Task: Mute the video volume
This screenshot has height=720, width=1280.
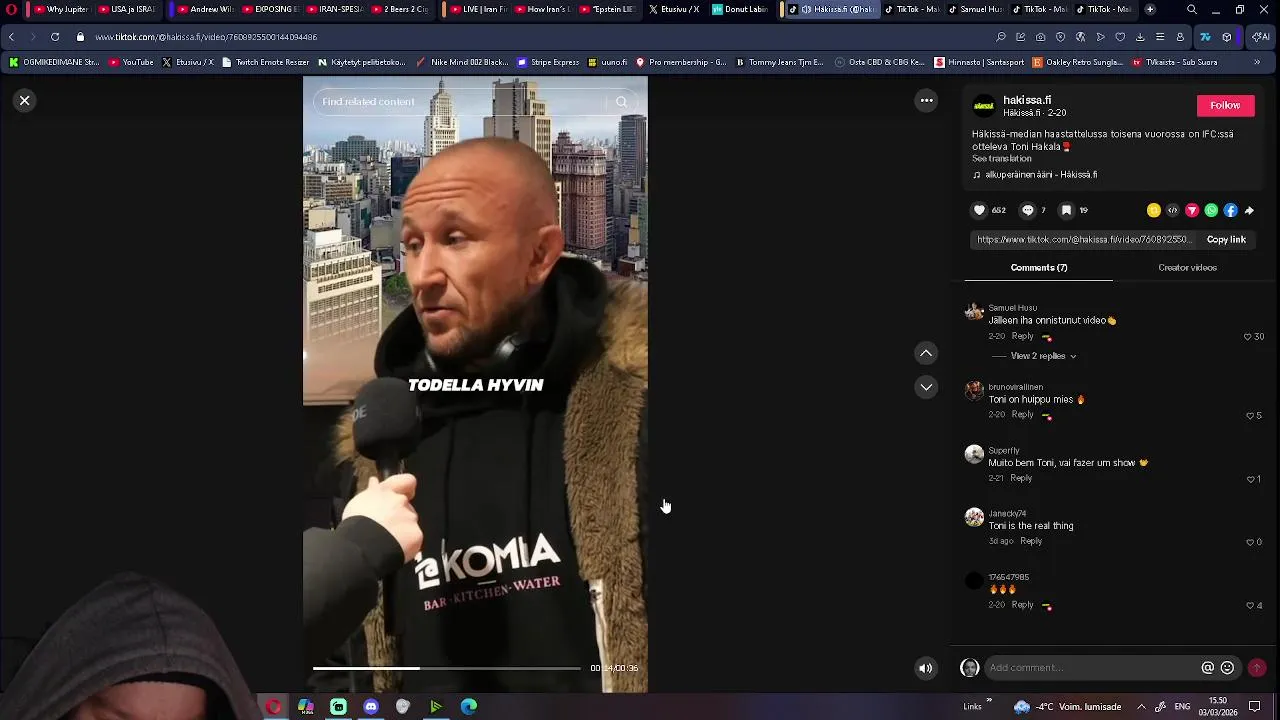Action: coord(926,668)
